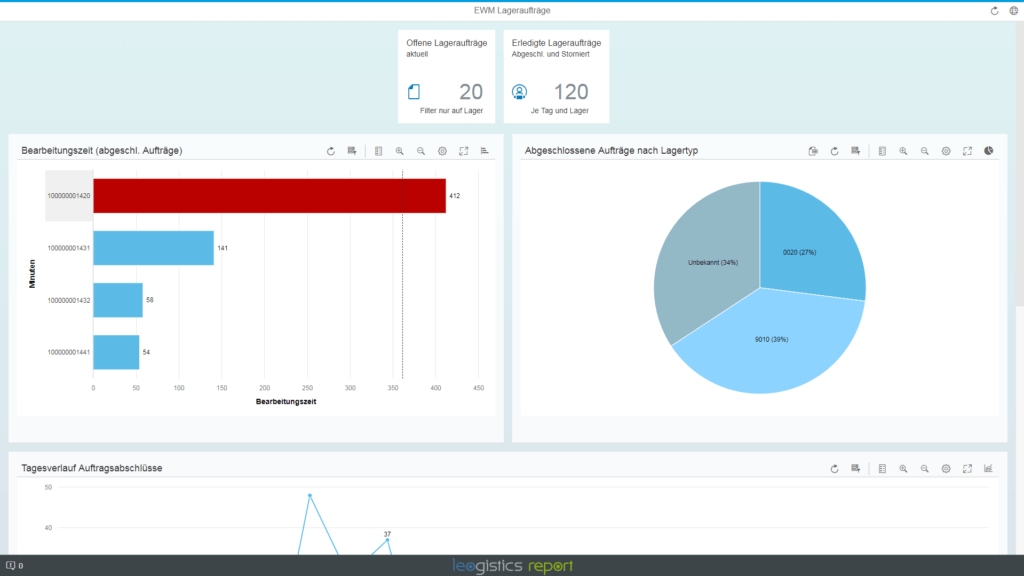Screen dimensions: 1024x576
Task: Select the bar for order 100000001431
Action: point(153,248)
